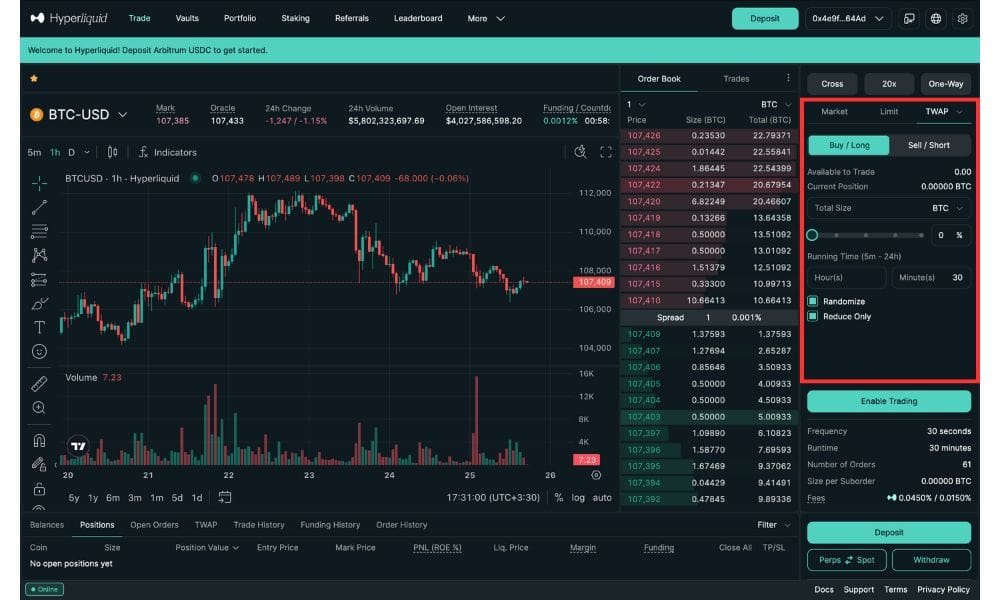Lock all drawing tools

tap(39, 488)
